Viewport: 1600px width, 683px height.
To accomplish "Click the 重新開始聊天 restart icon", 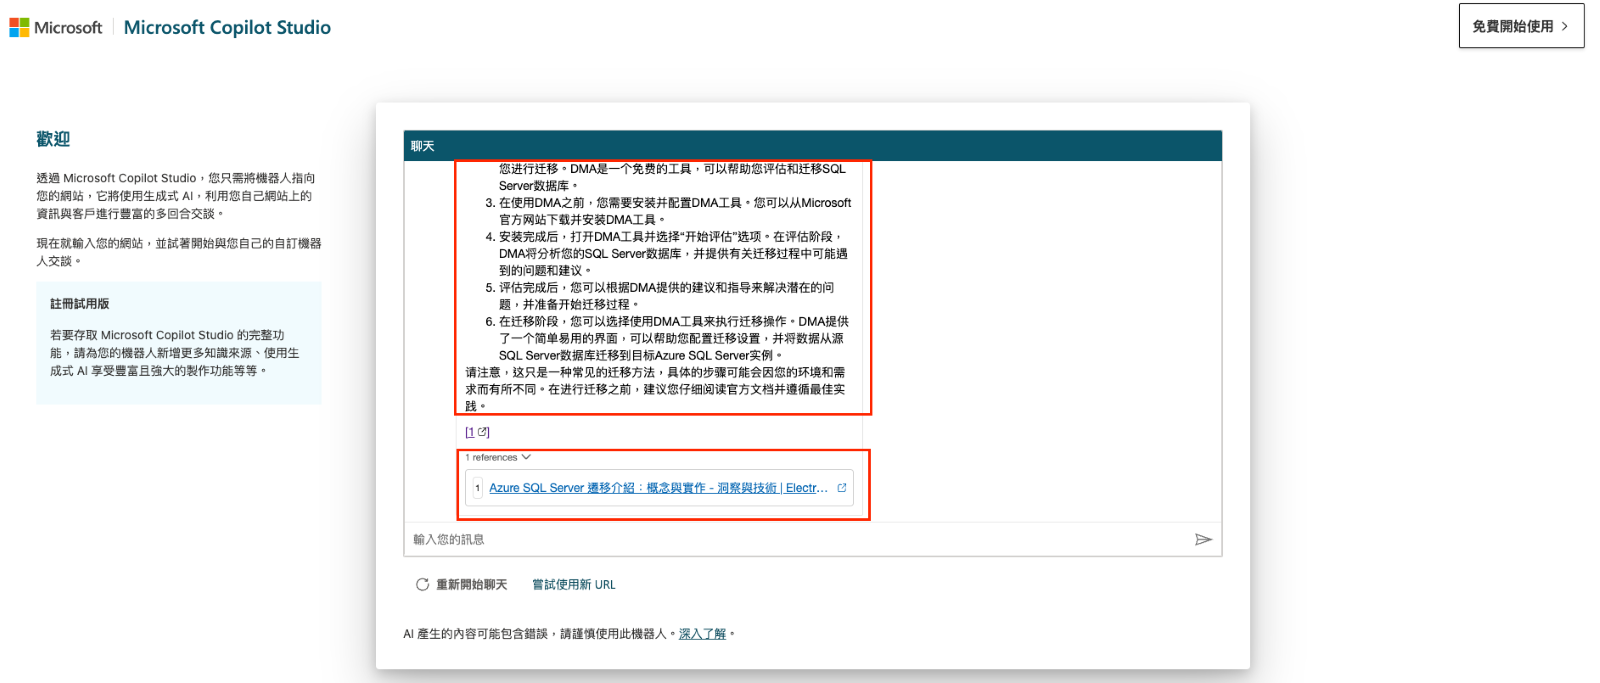I will [422, 585].
